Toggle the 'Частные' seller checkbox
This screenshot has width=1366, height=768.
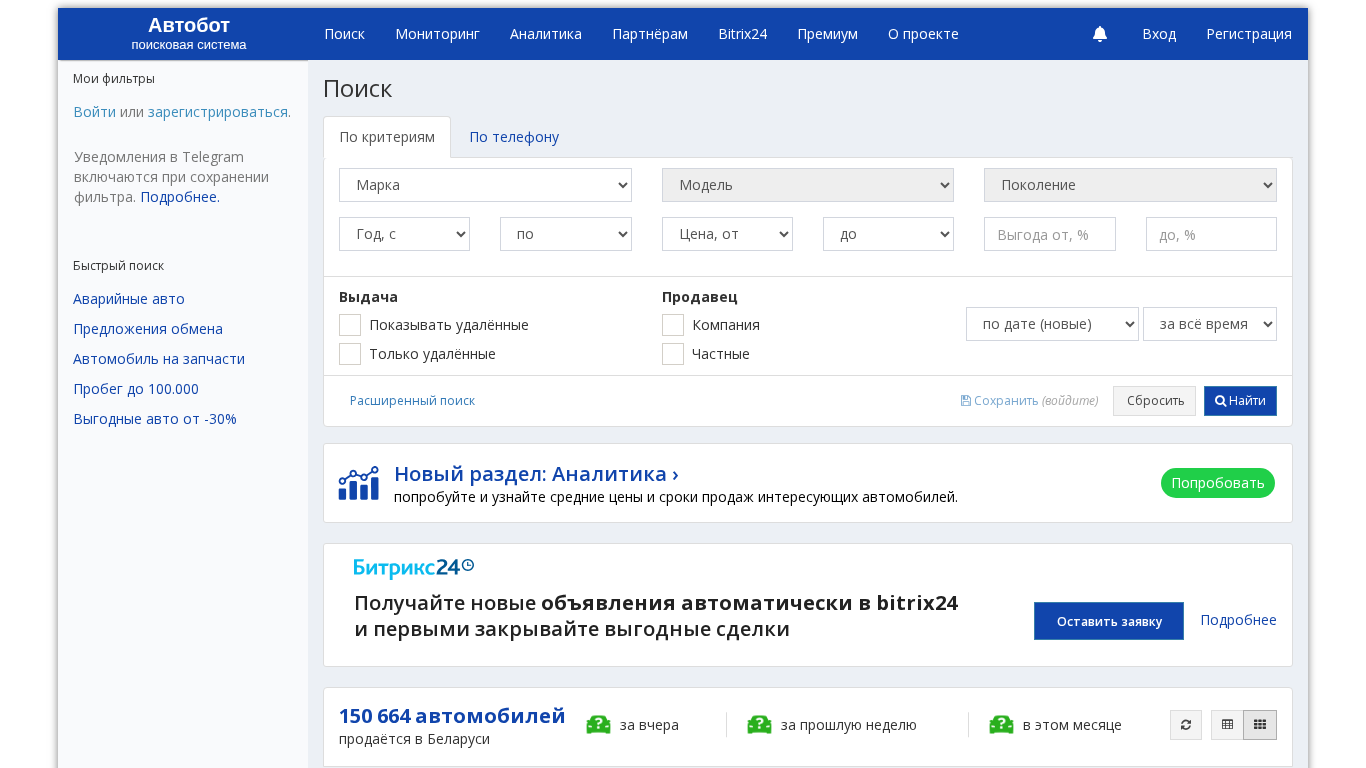point(673,354)
